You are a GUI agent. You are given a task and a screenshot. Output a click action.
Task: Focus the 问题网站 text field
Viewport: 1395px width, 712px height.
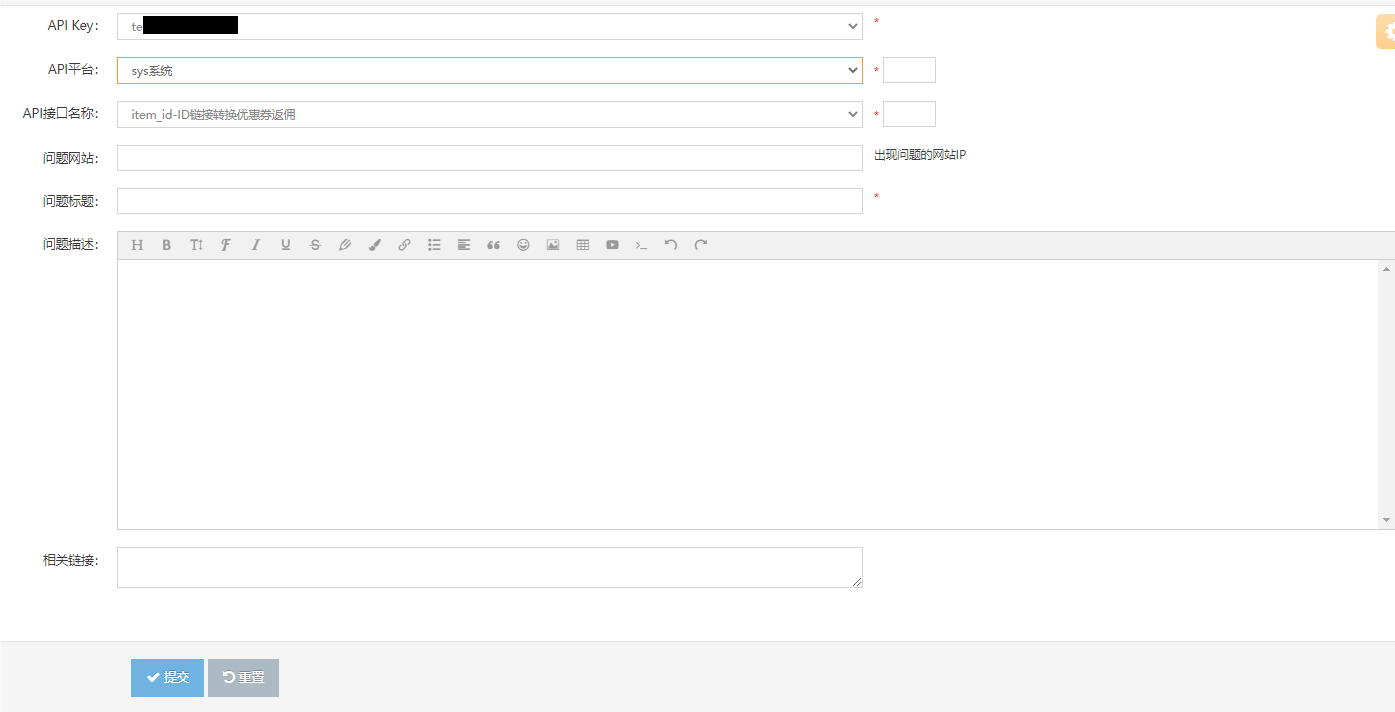[x=489, y=158]
